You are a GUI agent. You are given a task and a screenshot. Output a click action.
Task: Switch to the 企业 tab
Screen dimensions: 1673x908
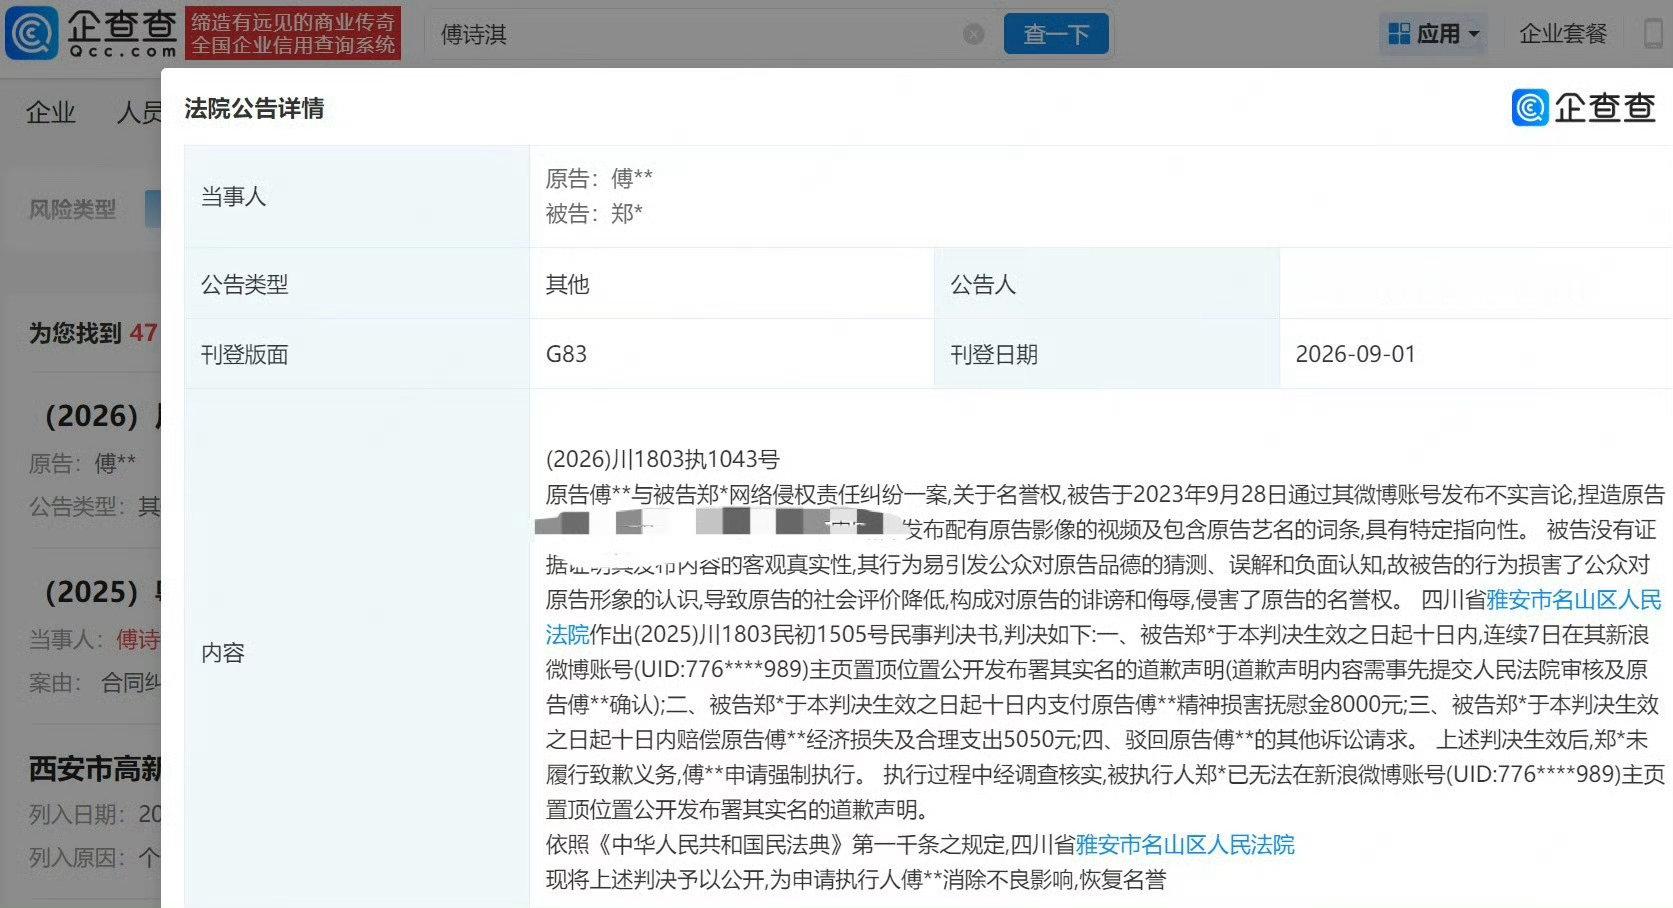[51, 112]
